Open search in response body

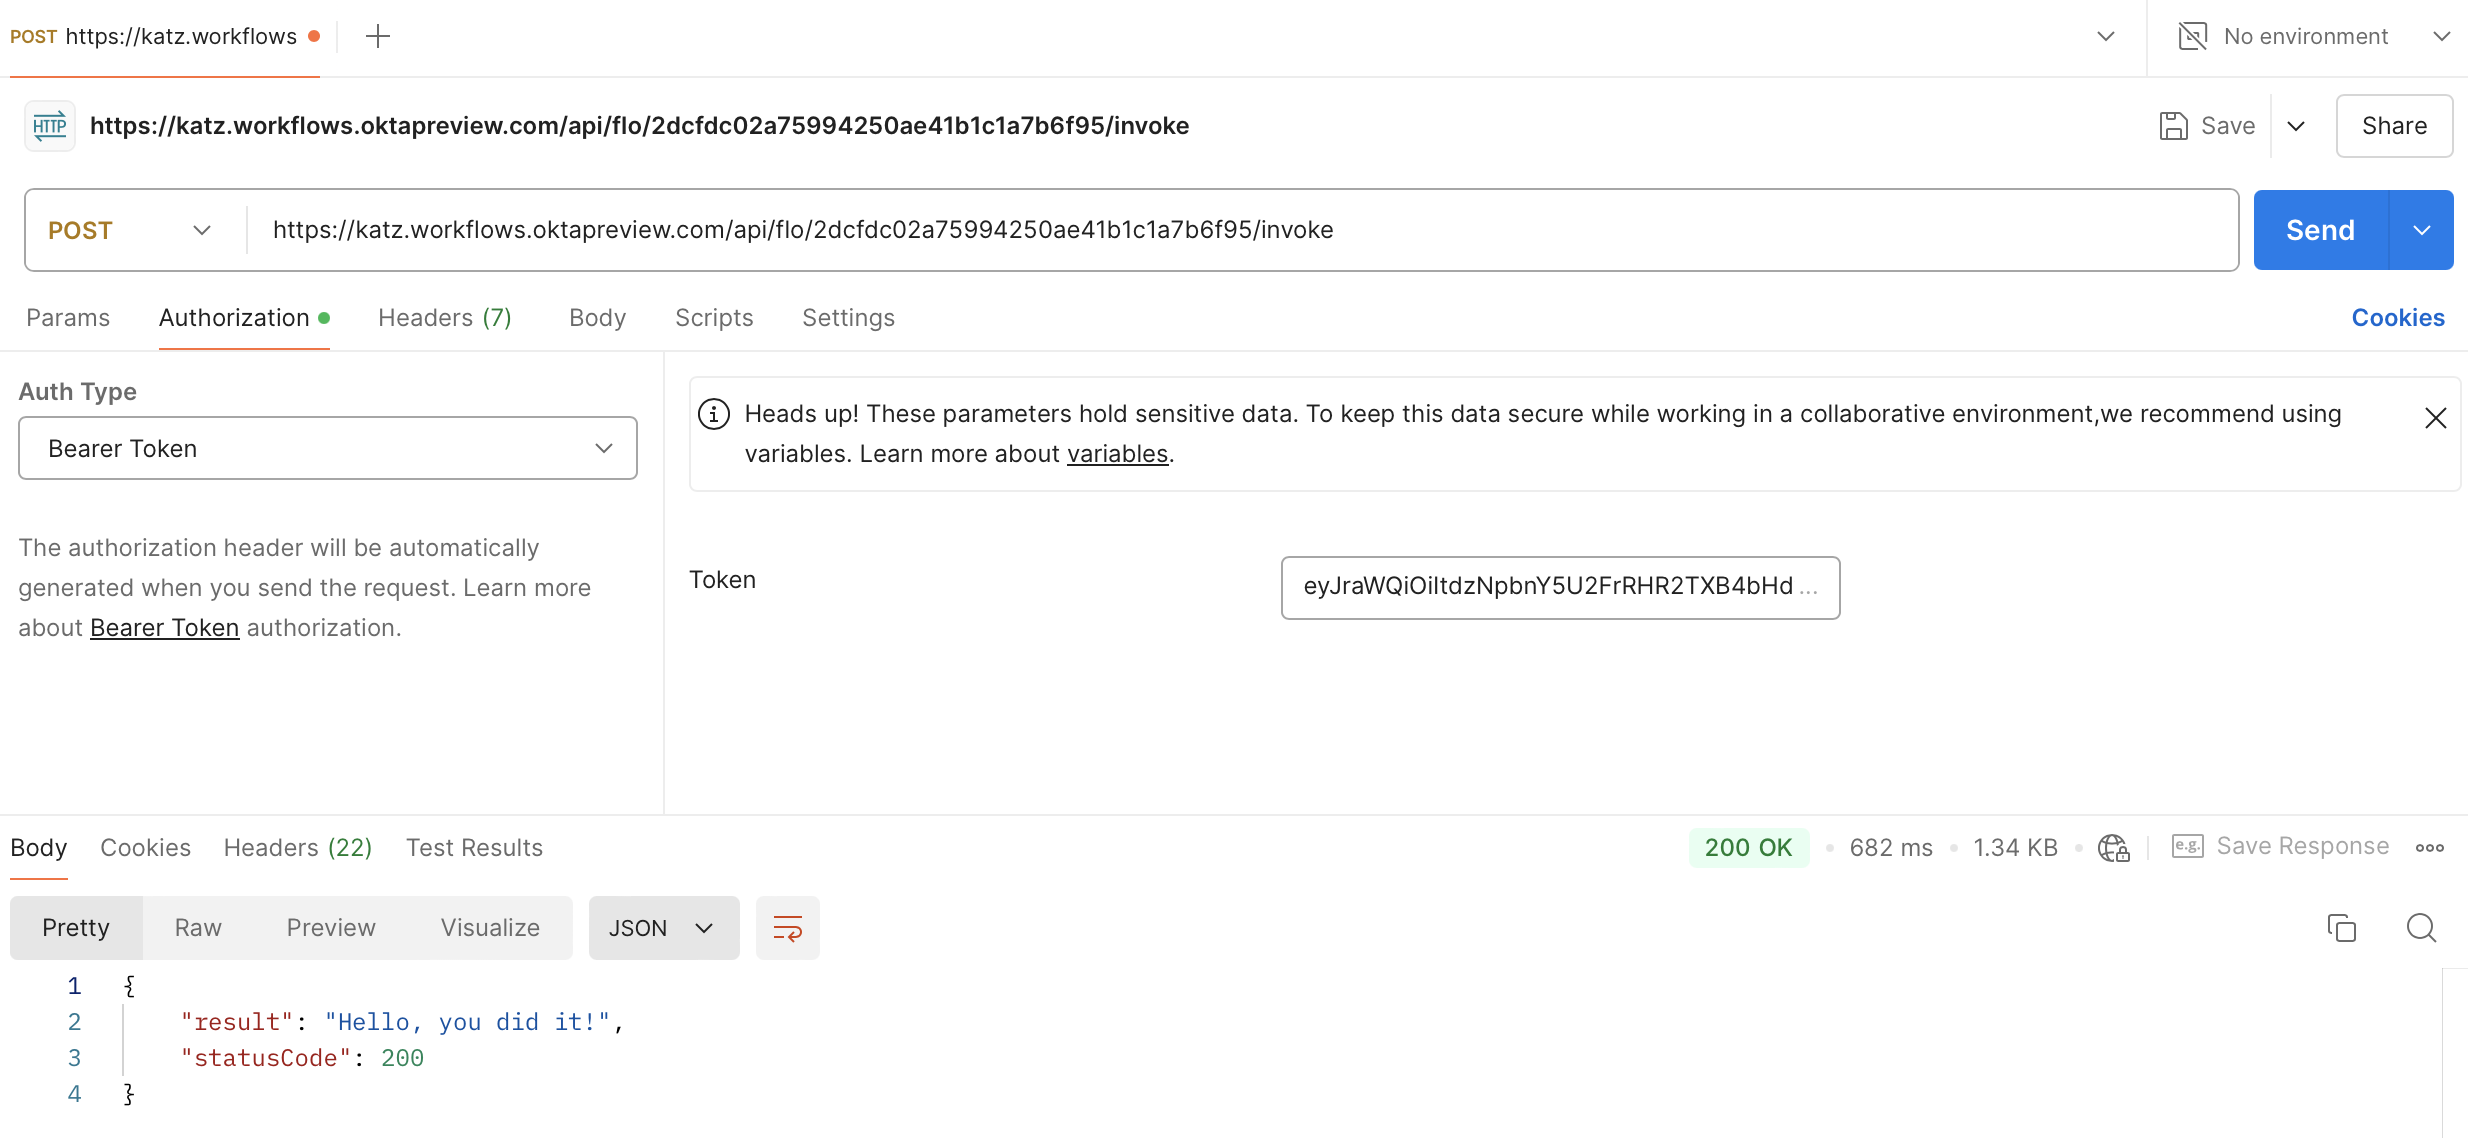pos(2421,928)
